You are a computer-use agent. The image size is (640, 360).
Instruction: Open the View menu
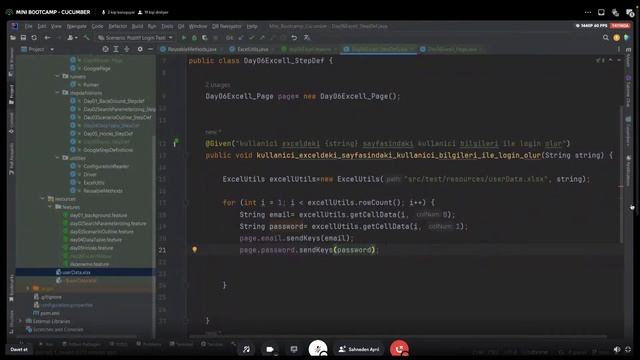56,26
